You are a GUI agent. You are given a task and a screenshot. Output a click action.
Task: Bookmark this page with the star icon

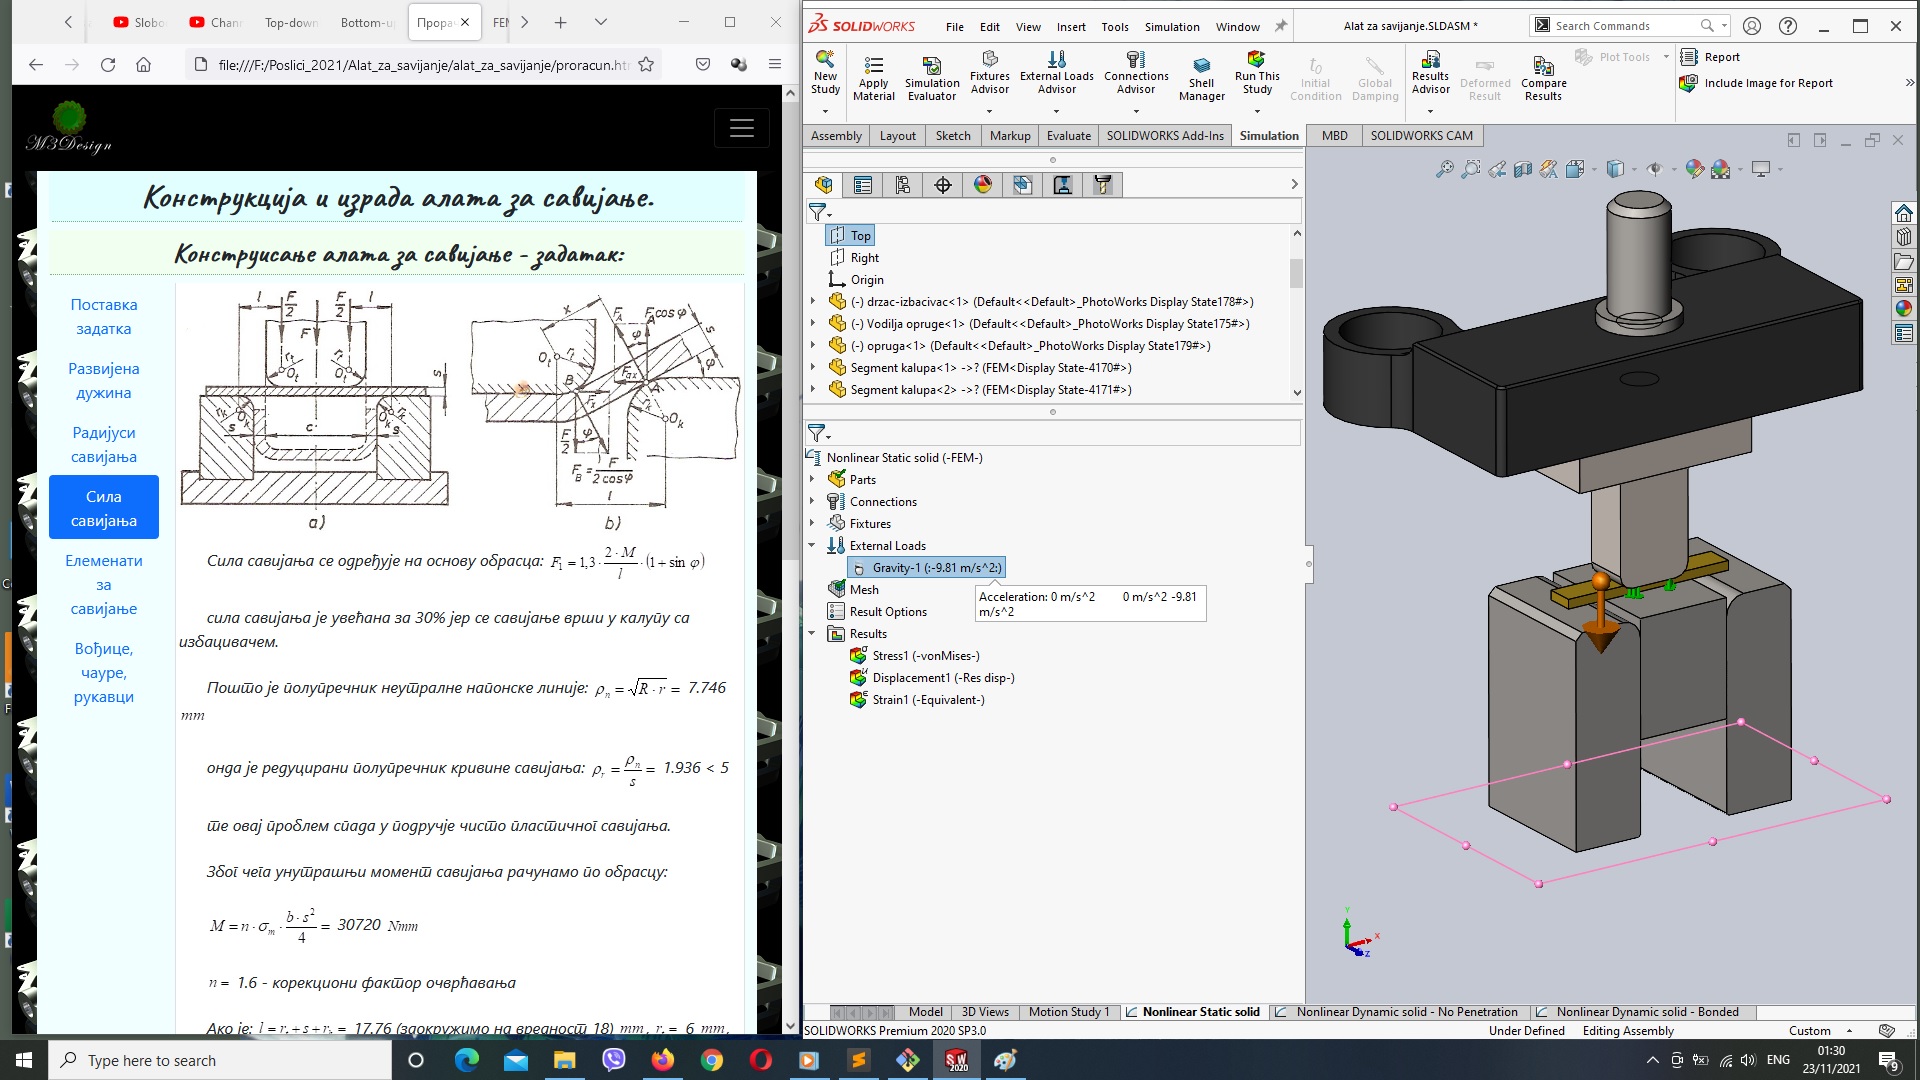(x=646, y=65)
